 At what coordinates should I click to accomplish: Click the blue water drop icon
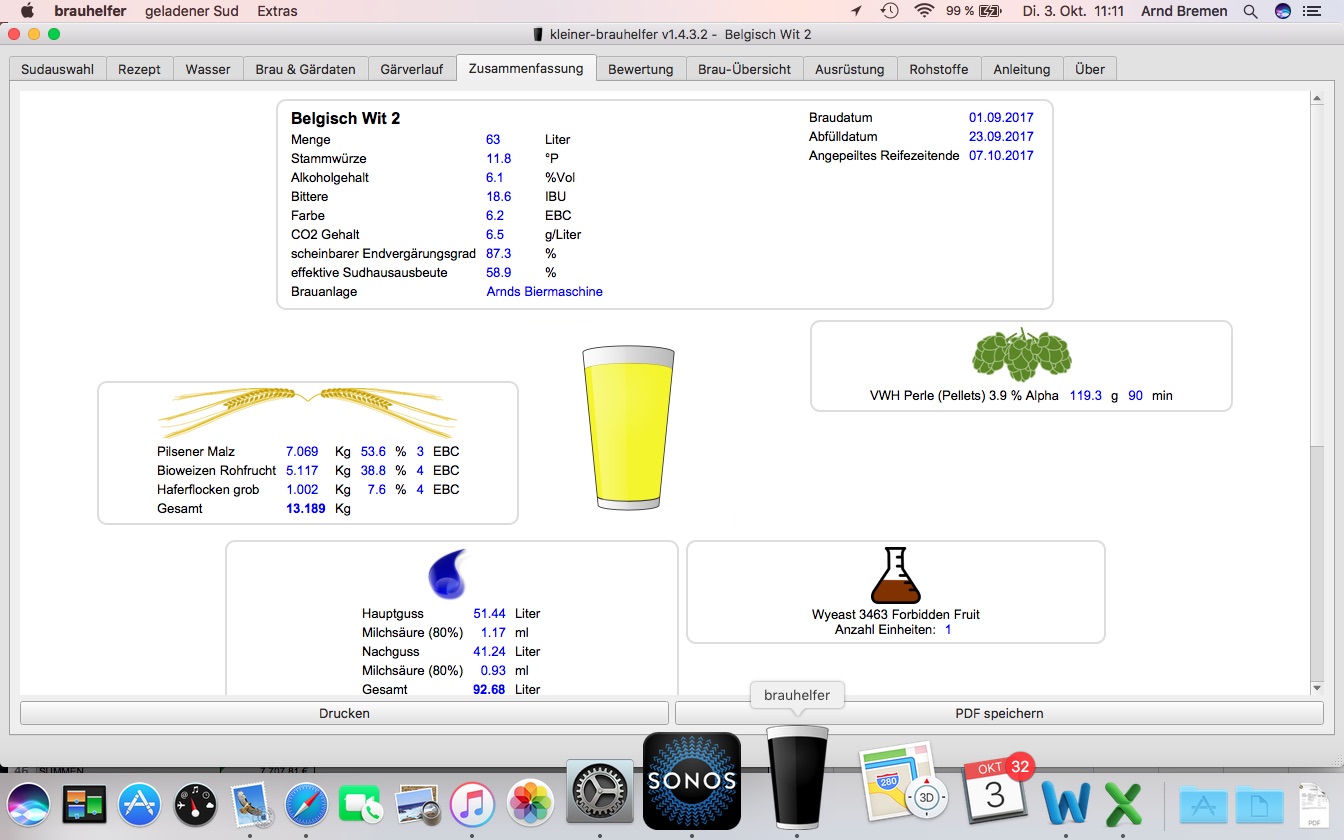click(447, 574)
